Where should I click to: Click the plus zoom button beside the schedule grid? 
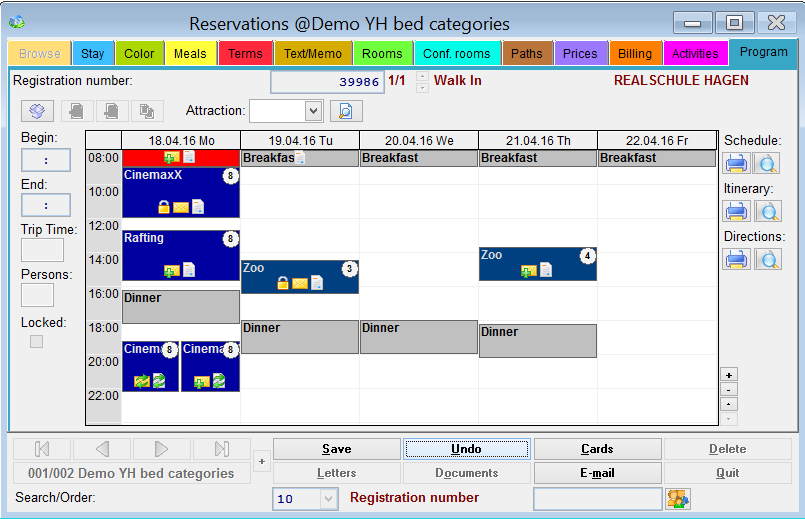click(x=729, y=375)
